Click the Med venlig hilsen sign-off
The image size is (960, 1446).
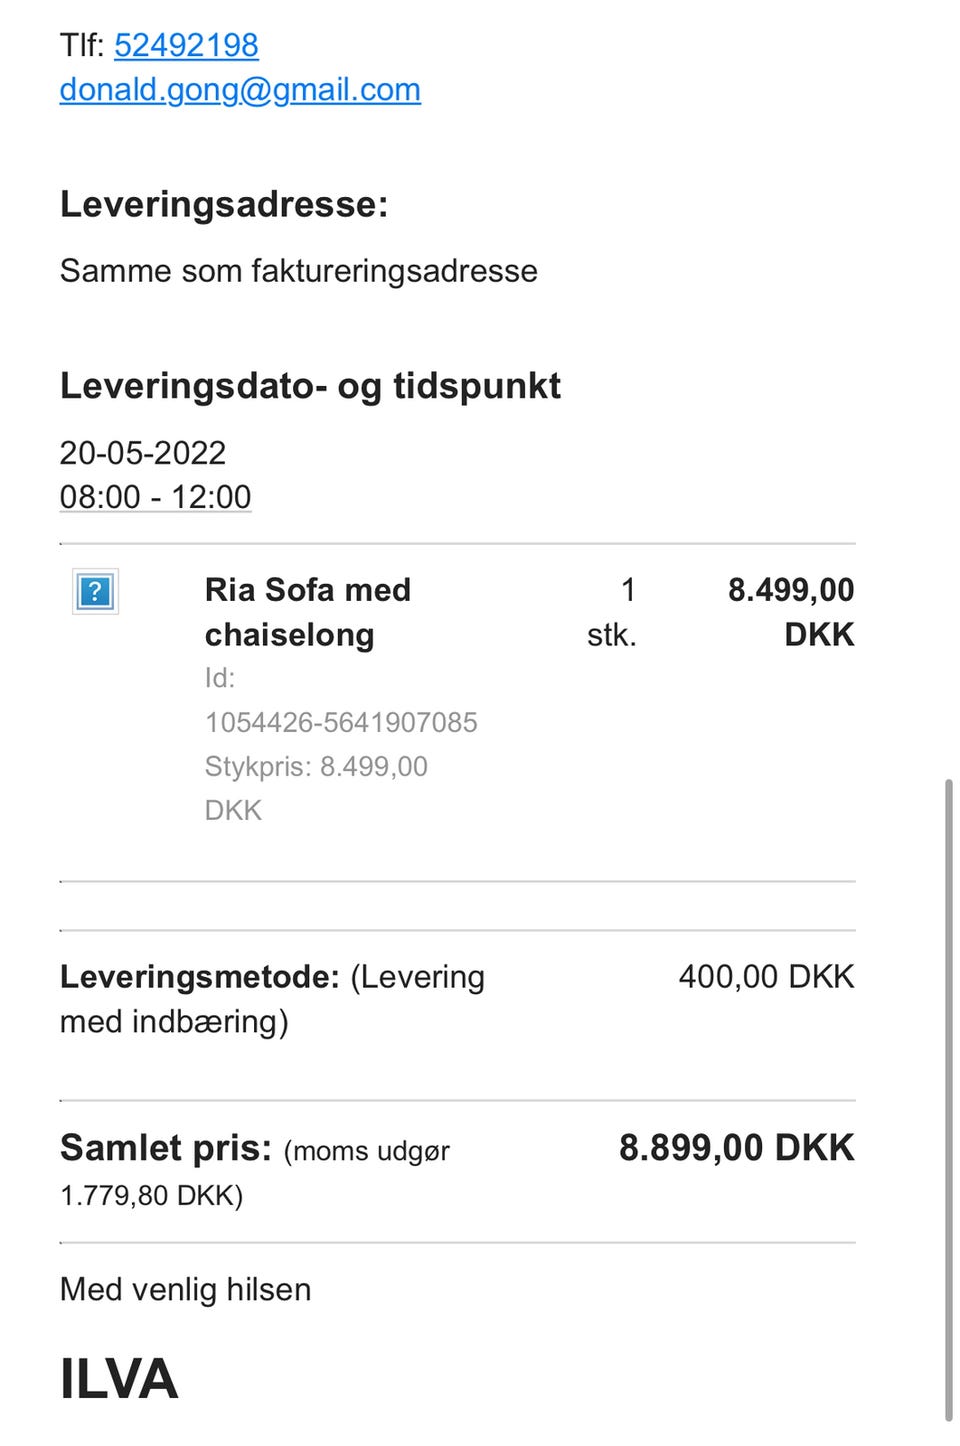pos(186,1290)
